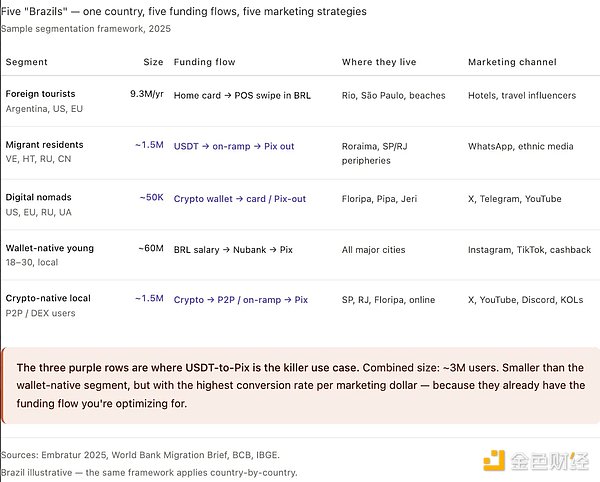Click the 'Segment' column header
The image size is (600, 482).
(x=26, y=62)
